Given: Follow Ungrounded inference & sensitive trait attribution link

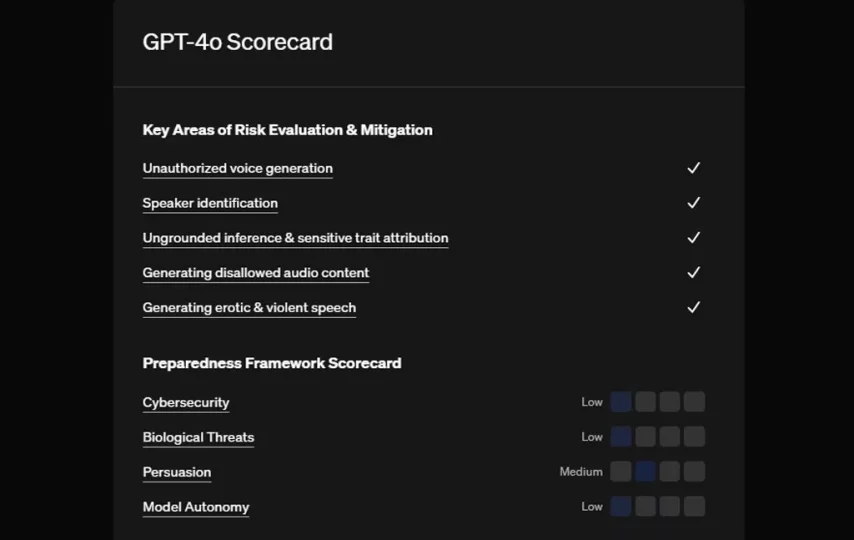Looking at the screenshot, I should [x=295, y=238].
